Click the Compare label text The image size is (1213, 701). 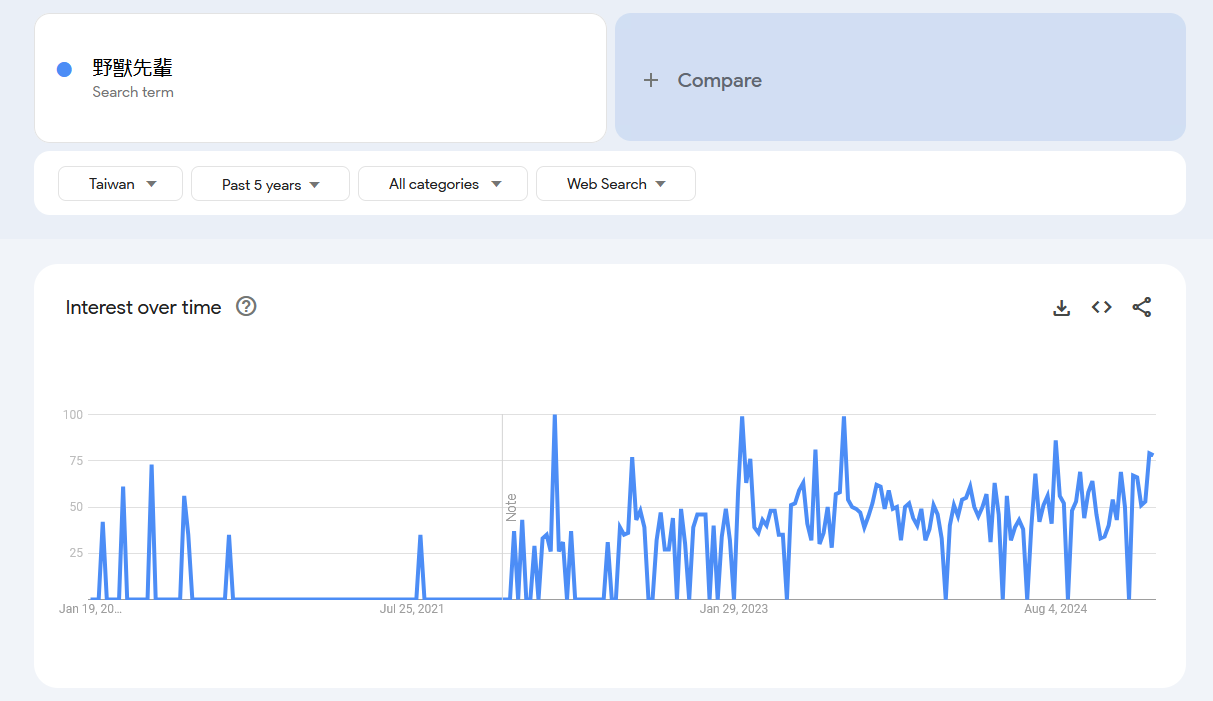point(719,81)
